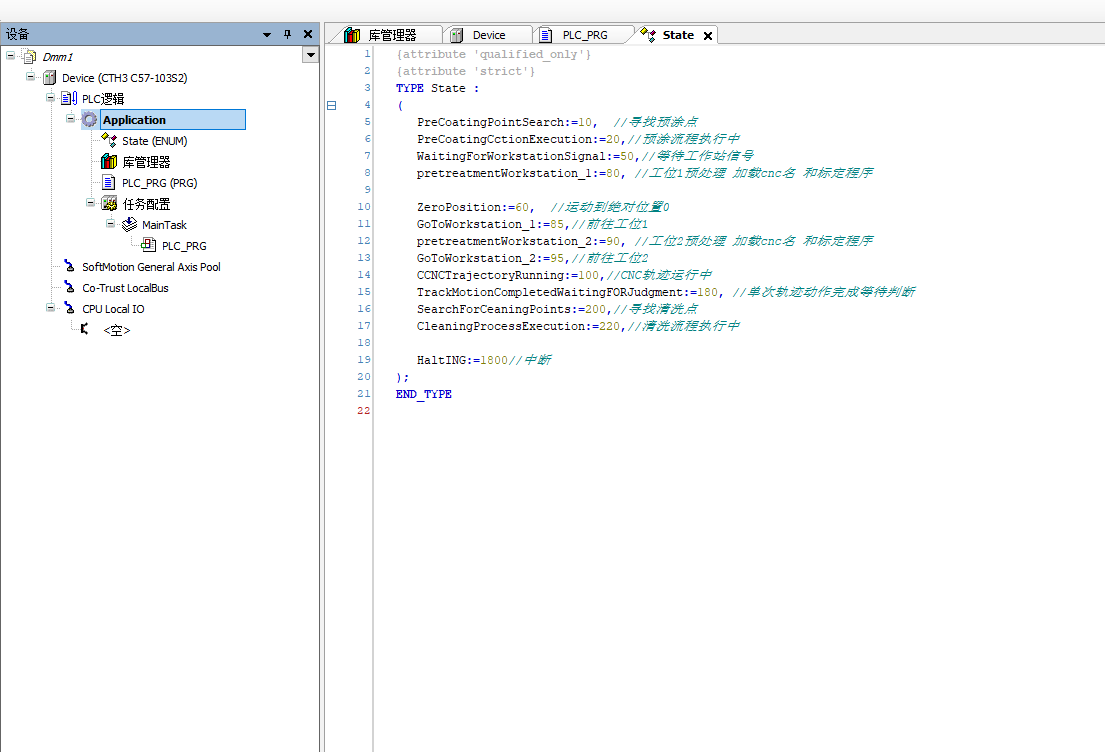The image size is (1105, 752).
Task: Click the CPU Local IO icon
Action: coord(69,308)
